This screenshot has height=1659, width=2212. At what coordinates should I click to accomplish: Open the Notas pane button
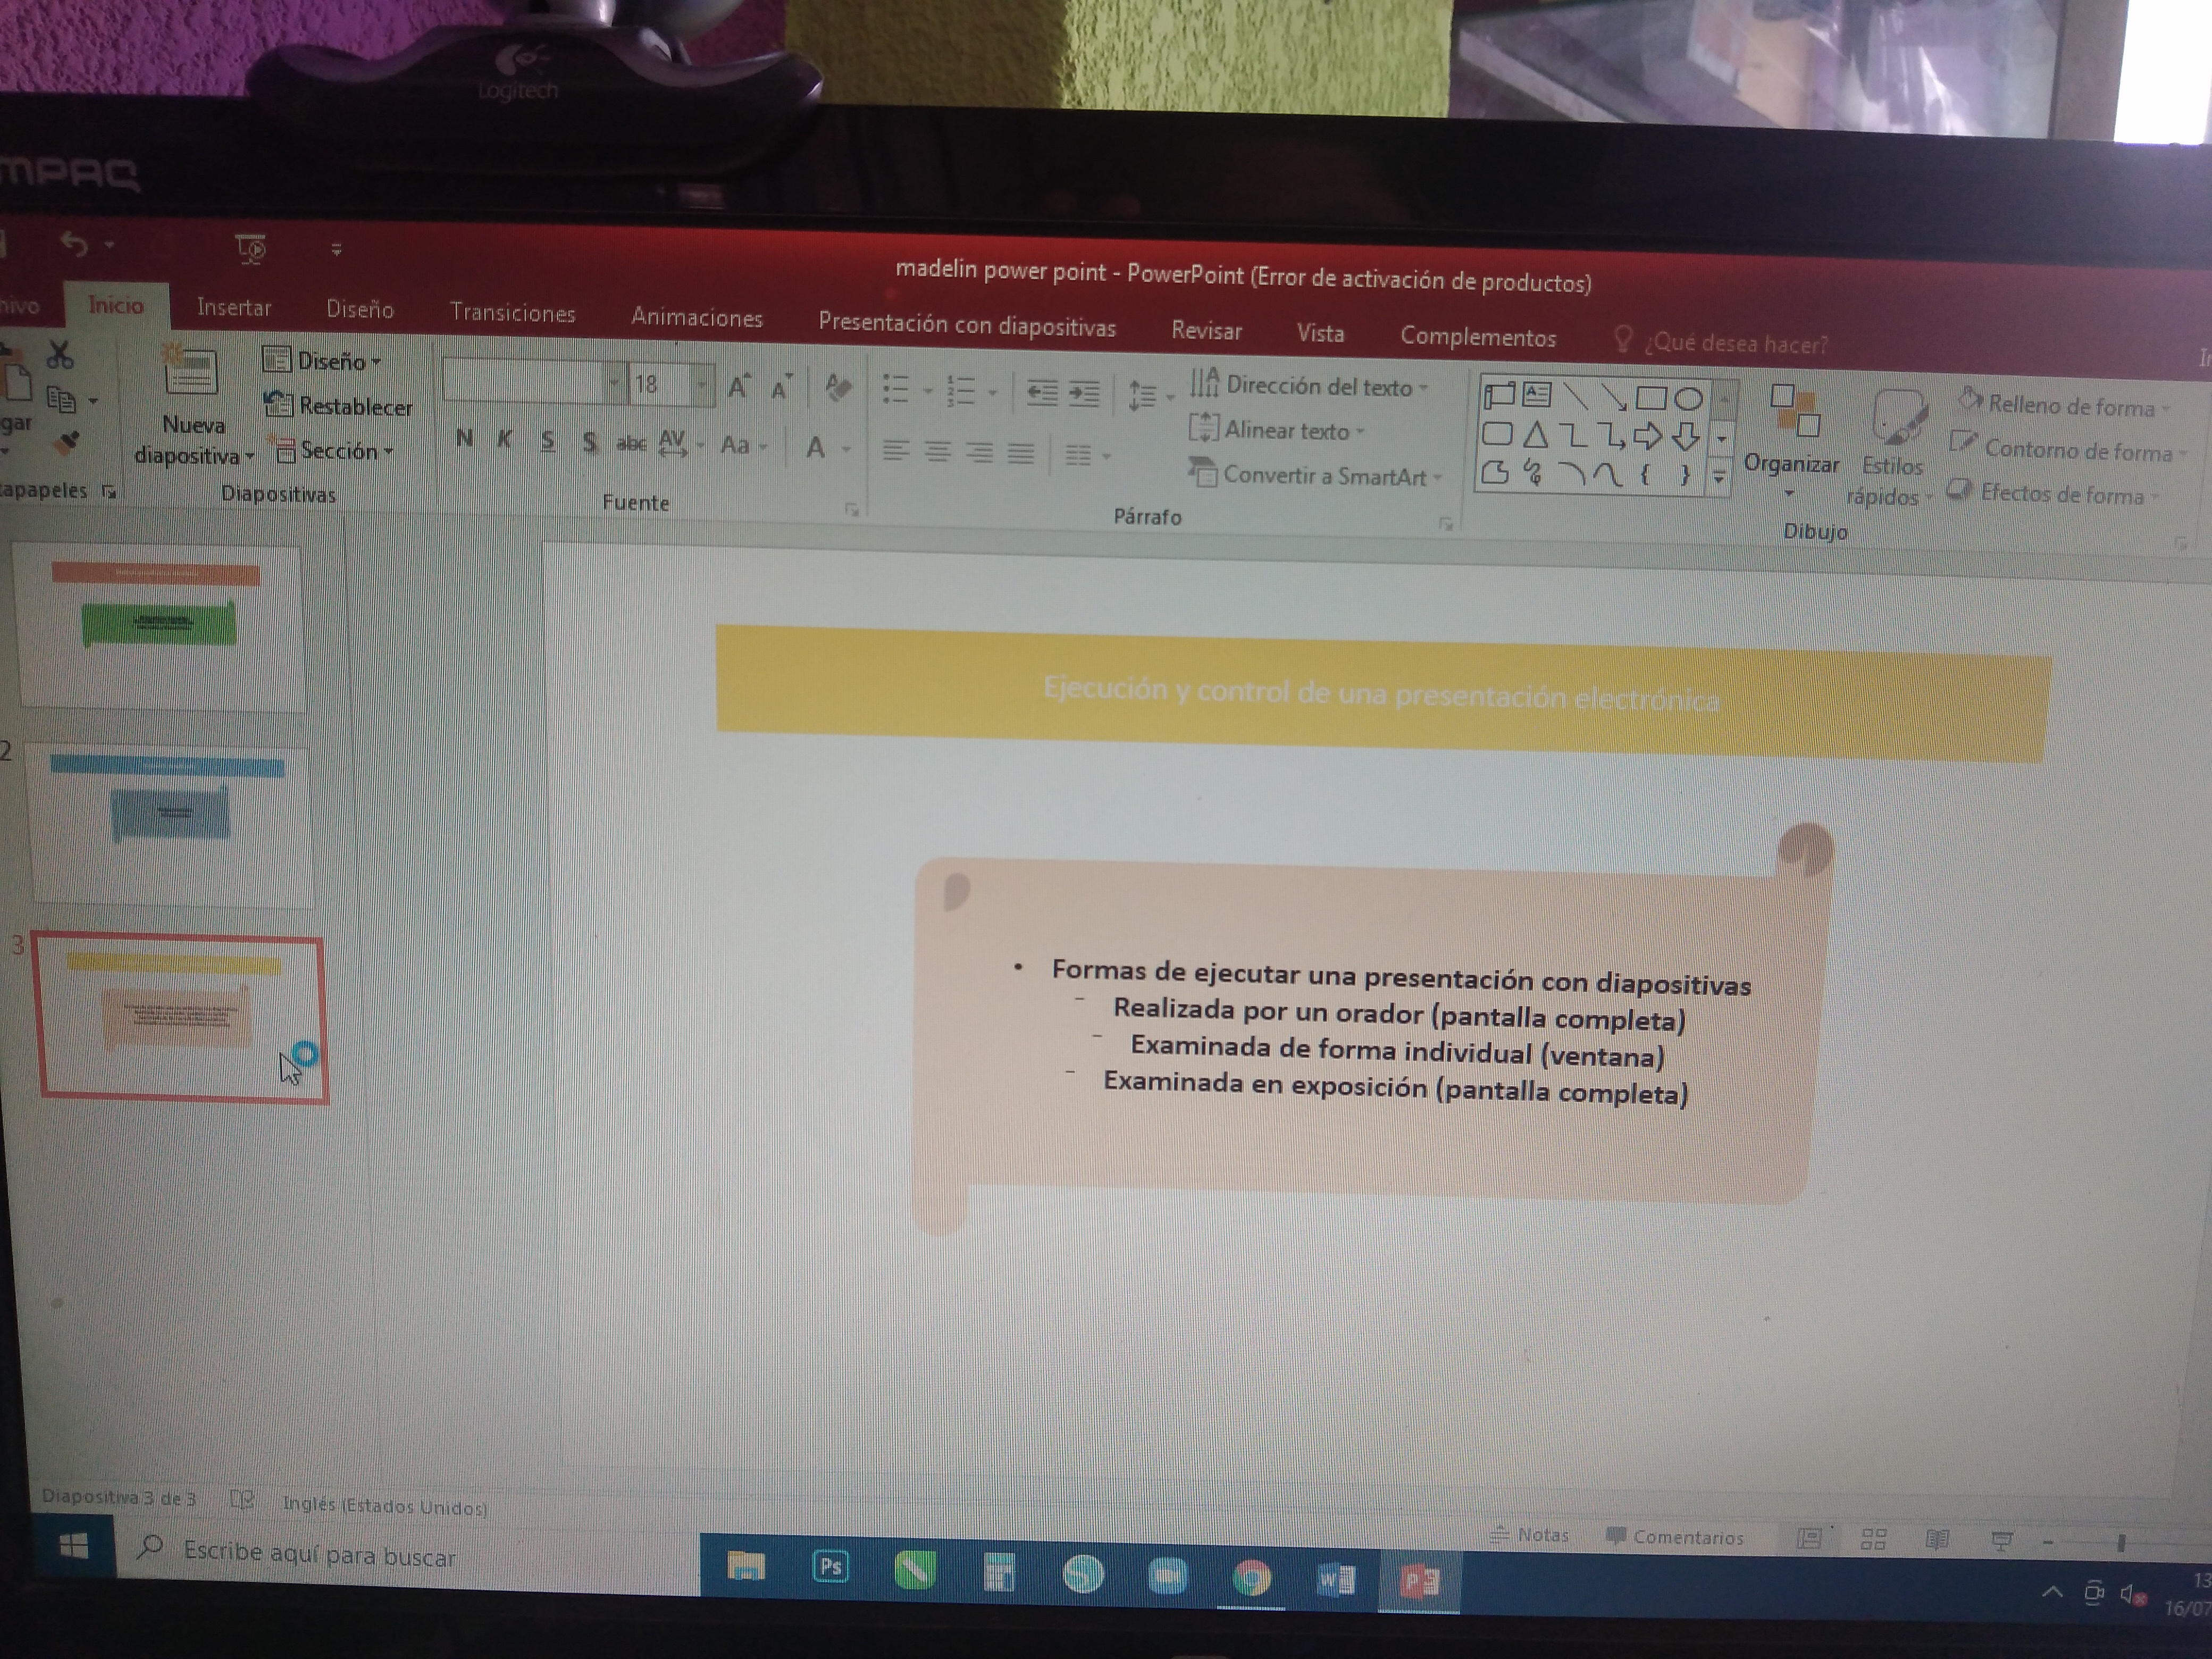pyautogui.click(x=1530, y=1535)
